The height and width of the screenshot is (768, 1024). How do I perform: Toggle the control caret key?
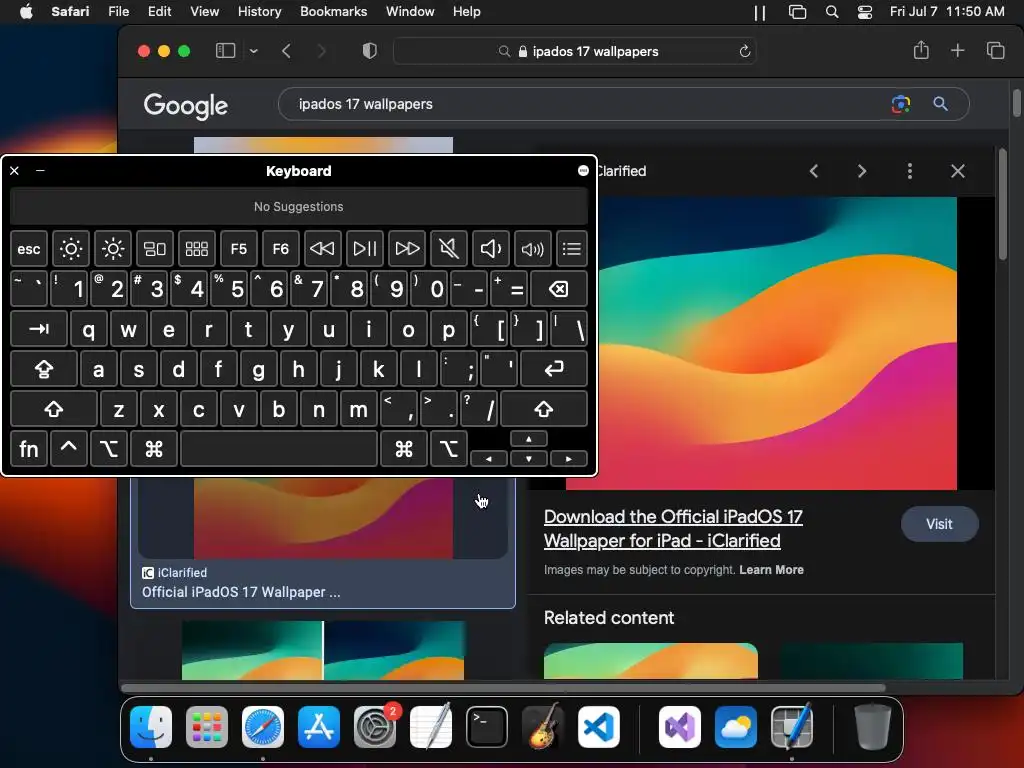(x=69, y=449)
